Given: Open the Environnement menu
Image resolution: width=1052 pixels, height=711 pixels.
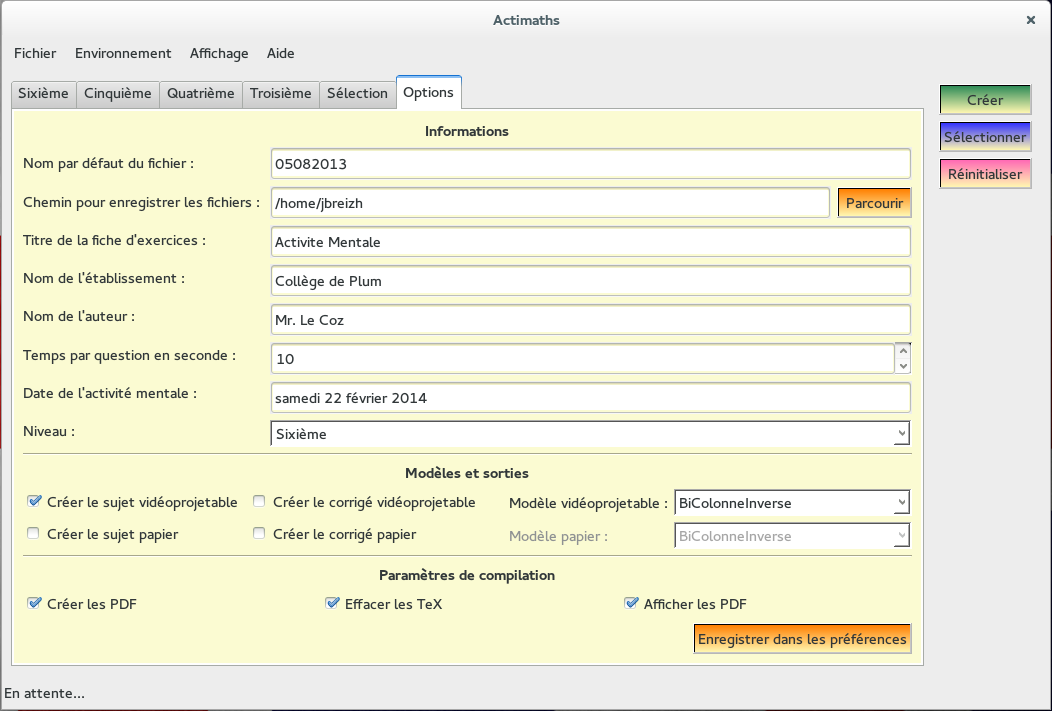Looking at the screenshot, I should 123,53.
